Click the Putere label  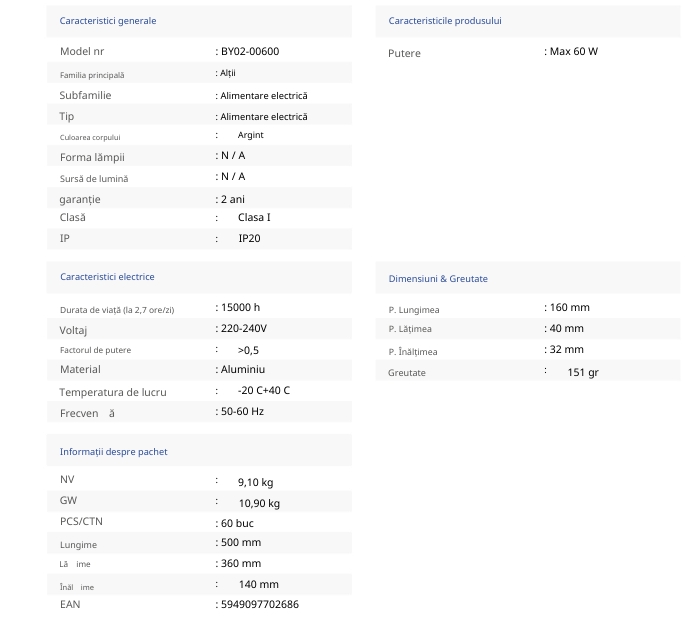coord(404,54)
